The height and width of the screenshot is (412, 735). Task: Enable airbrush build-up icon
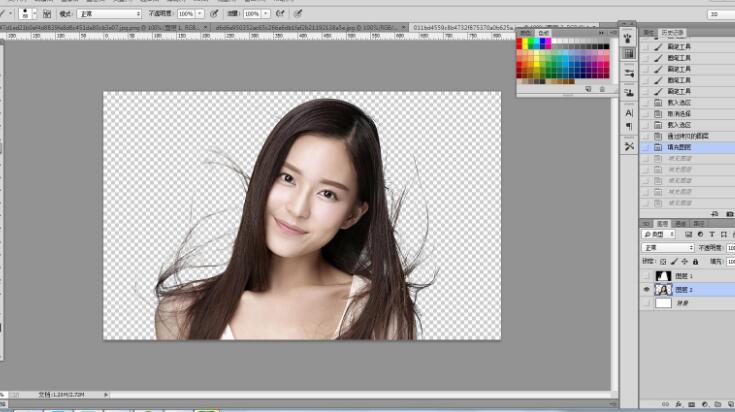coord(280,14)
